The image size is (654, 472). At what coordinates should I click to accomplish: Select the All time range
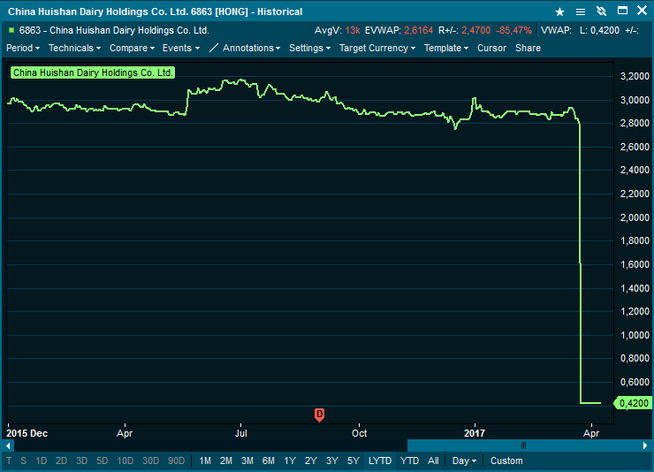click(433, 461)
